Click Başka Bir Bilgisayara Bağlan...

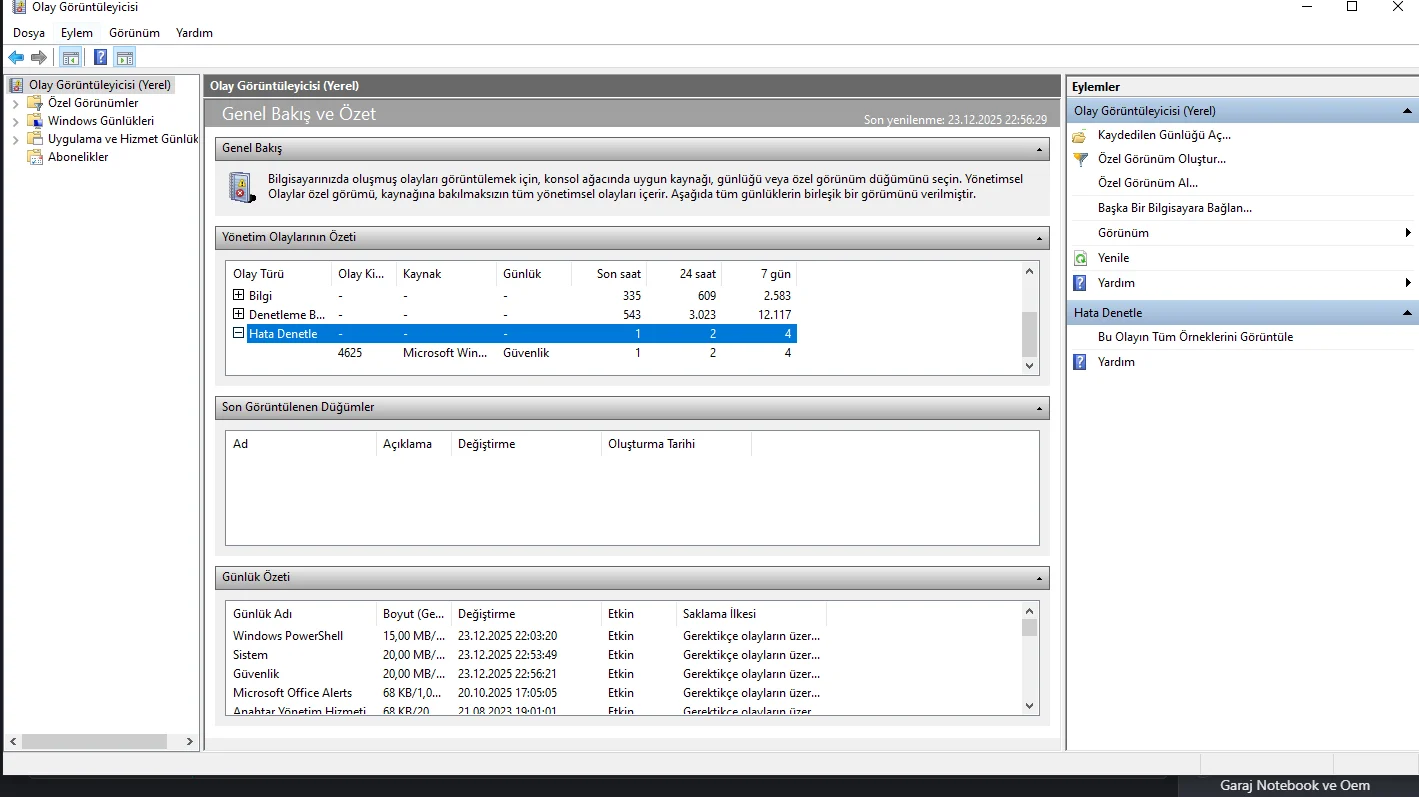click(x=1175, y=208)
